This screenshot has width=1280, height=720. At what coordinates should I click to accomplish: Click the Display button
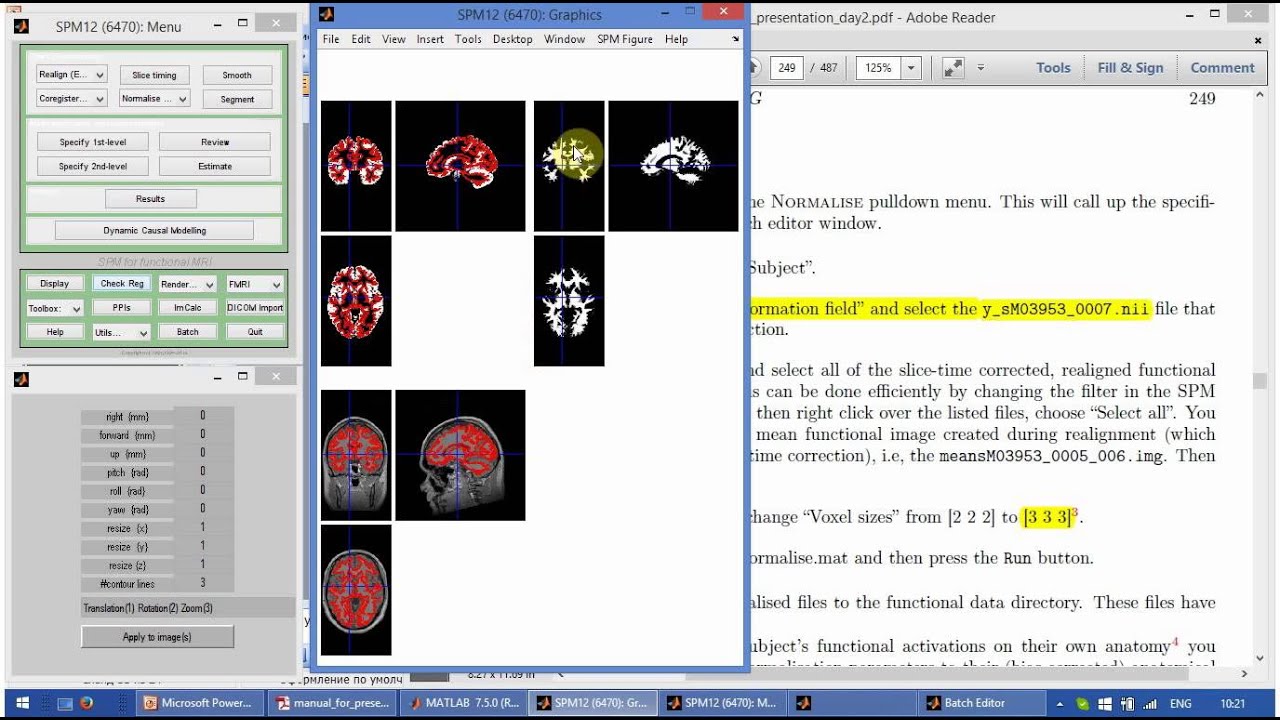(x=55, y=284)
